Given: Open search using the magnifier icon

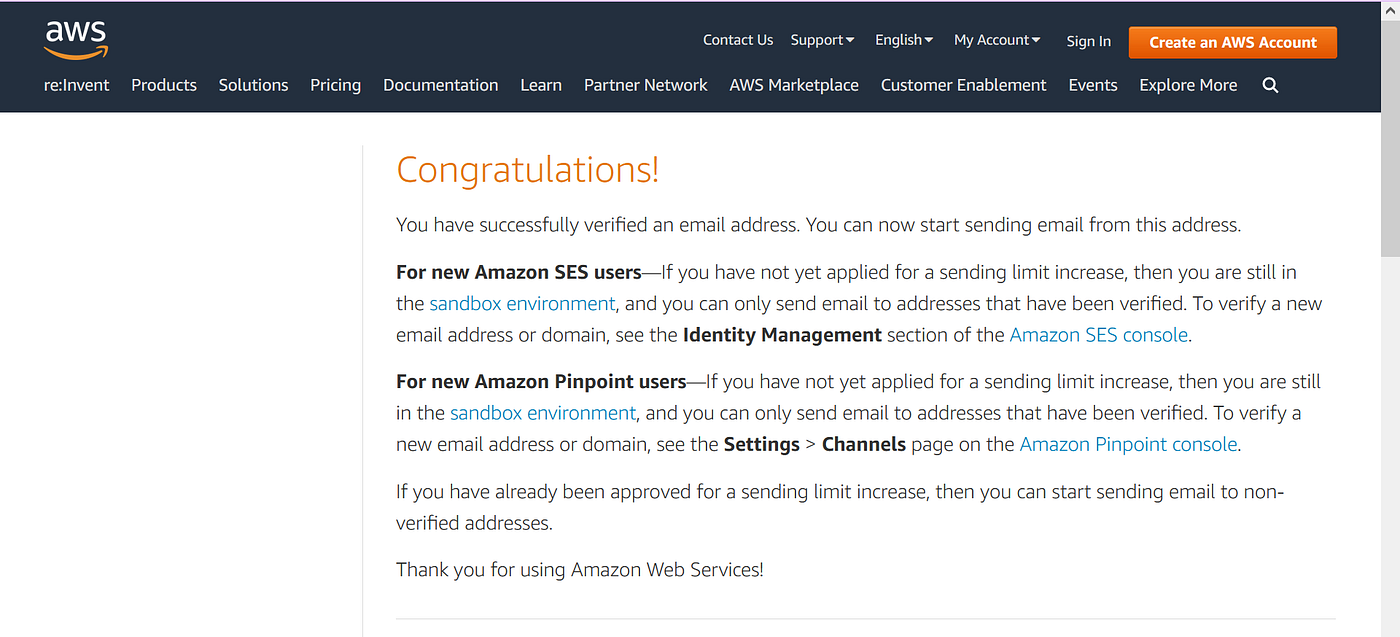Looking at the screenshot, I should tap(1270, 85).
